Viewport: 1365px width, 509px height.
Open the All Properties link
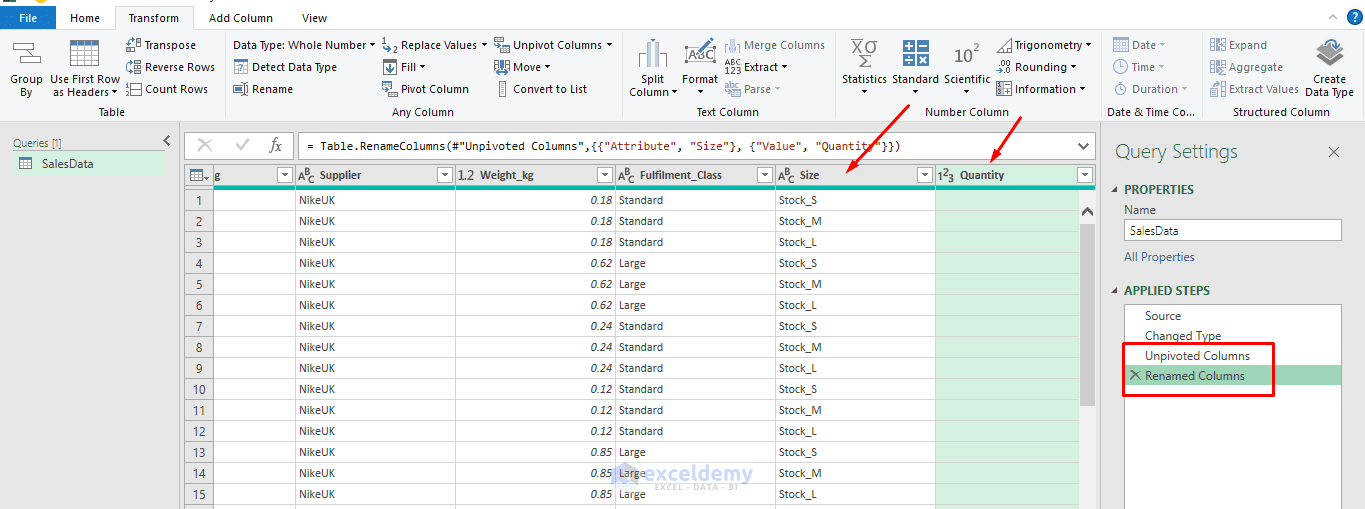tap(1159, 257)
